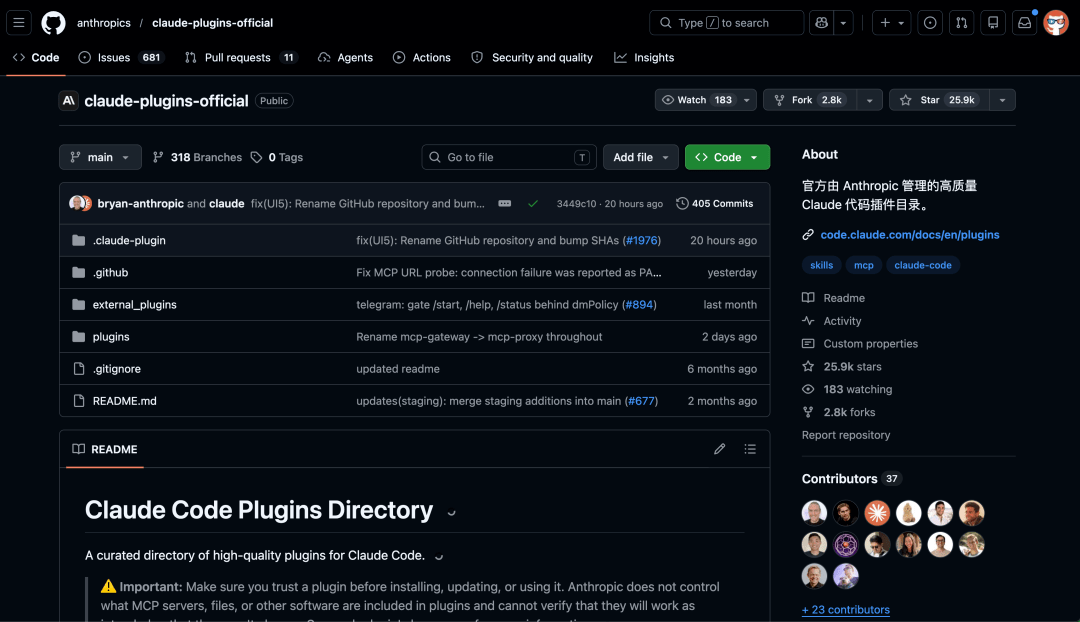The height and width of the screenshot is (622, 1080).
Task: Open the repositories icon in header
Action: click(993, 23)
